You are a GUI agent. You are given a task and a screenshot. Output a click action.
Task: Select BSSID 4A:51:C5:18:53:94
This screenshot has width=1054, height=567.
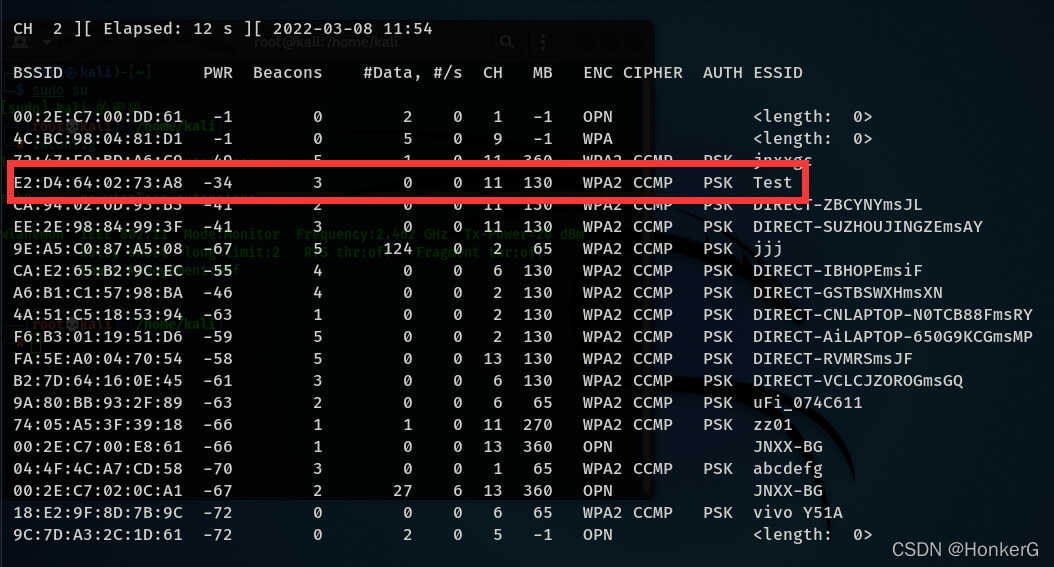coord(97,315)
